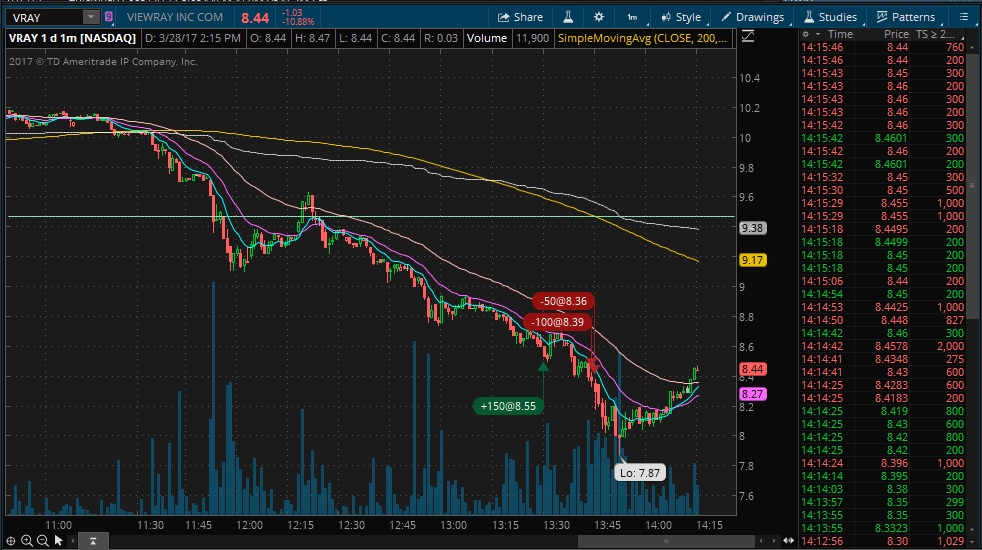This screenshot has height=550, width=982.
Task: Open Time and Sales settings gear
Action: (806, 34)
